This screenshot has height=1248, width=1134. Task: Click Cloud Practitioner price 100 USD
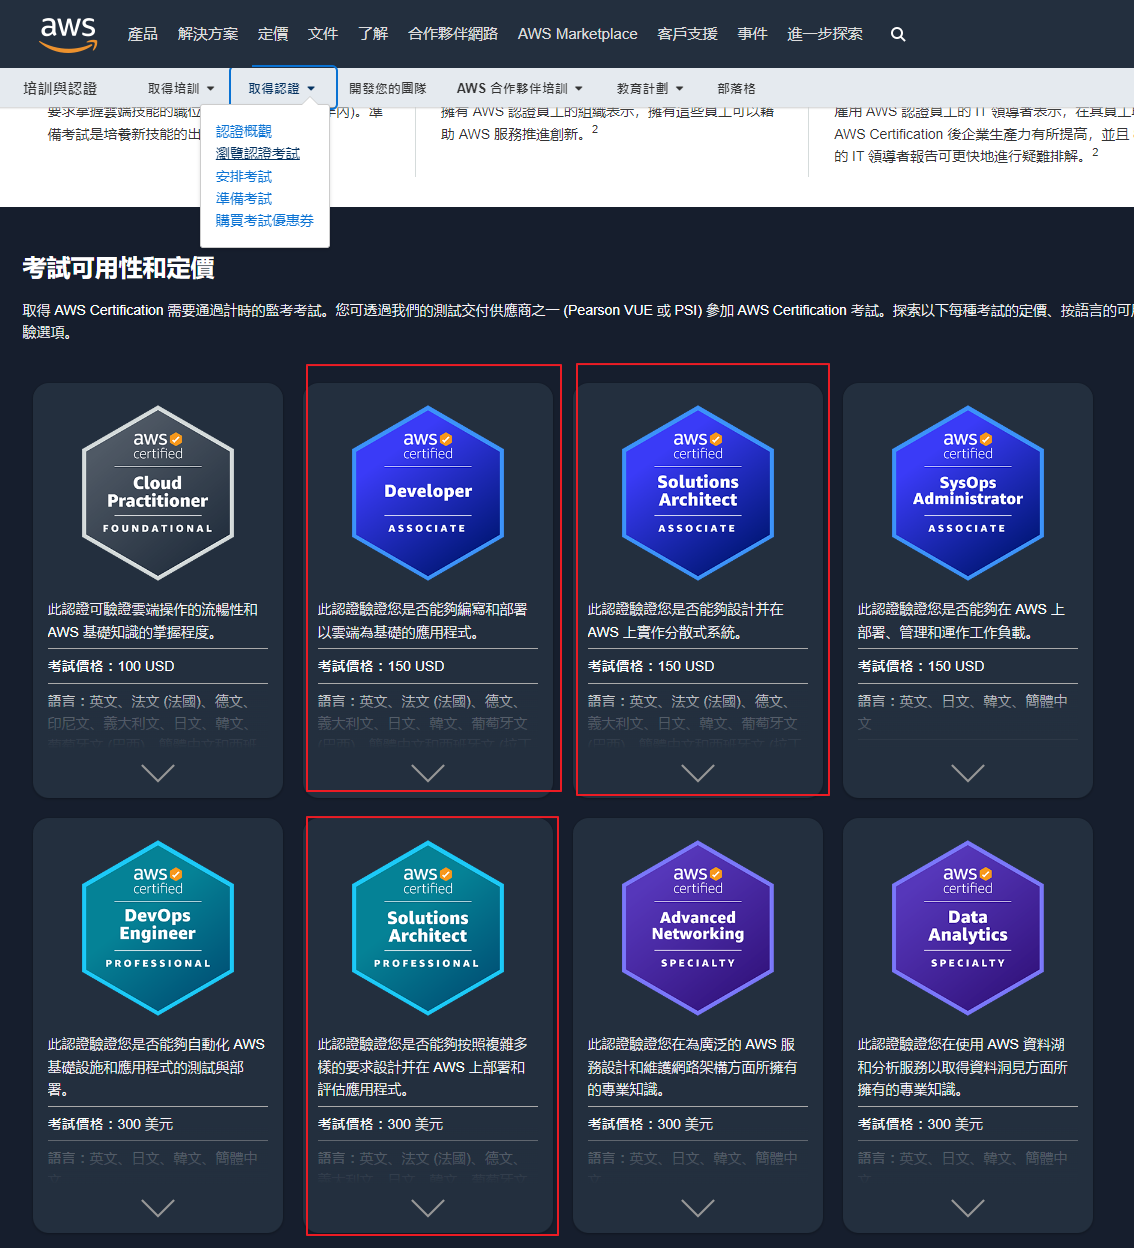111,666
